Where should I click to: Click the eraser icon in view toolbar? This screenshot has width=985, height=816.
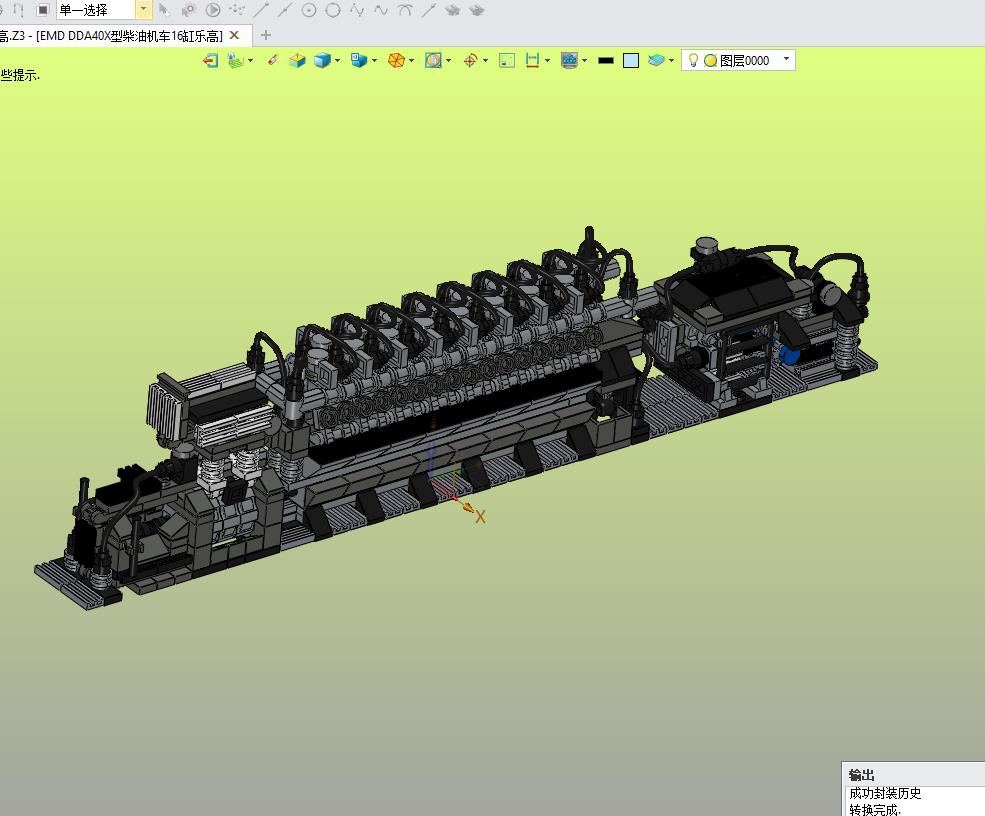272,60
